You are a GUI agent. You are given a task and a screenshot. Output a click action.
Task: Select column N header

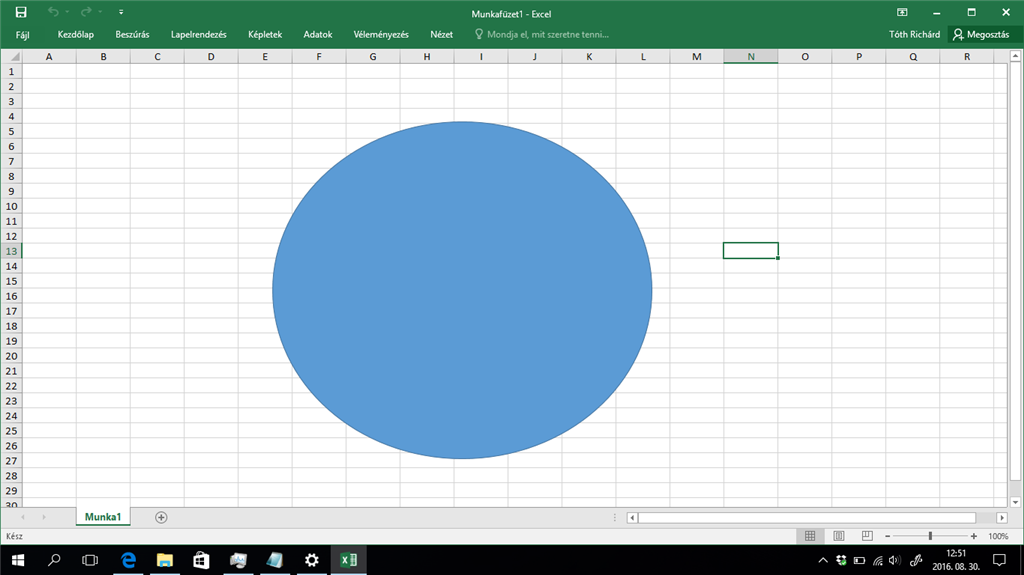pyautogui.click(x=751, y=57)
